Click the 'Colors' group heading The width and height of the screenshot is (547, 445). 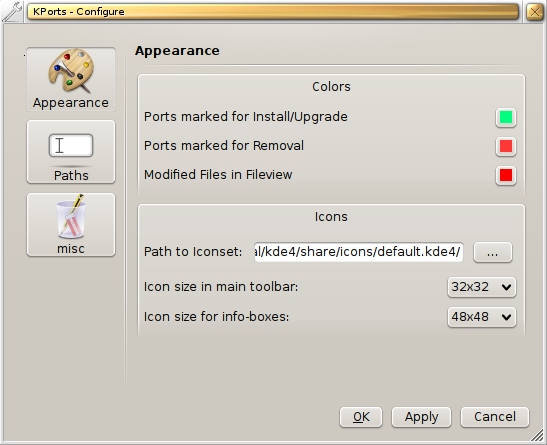pos(331,86)
